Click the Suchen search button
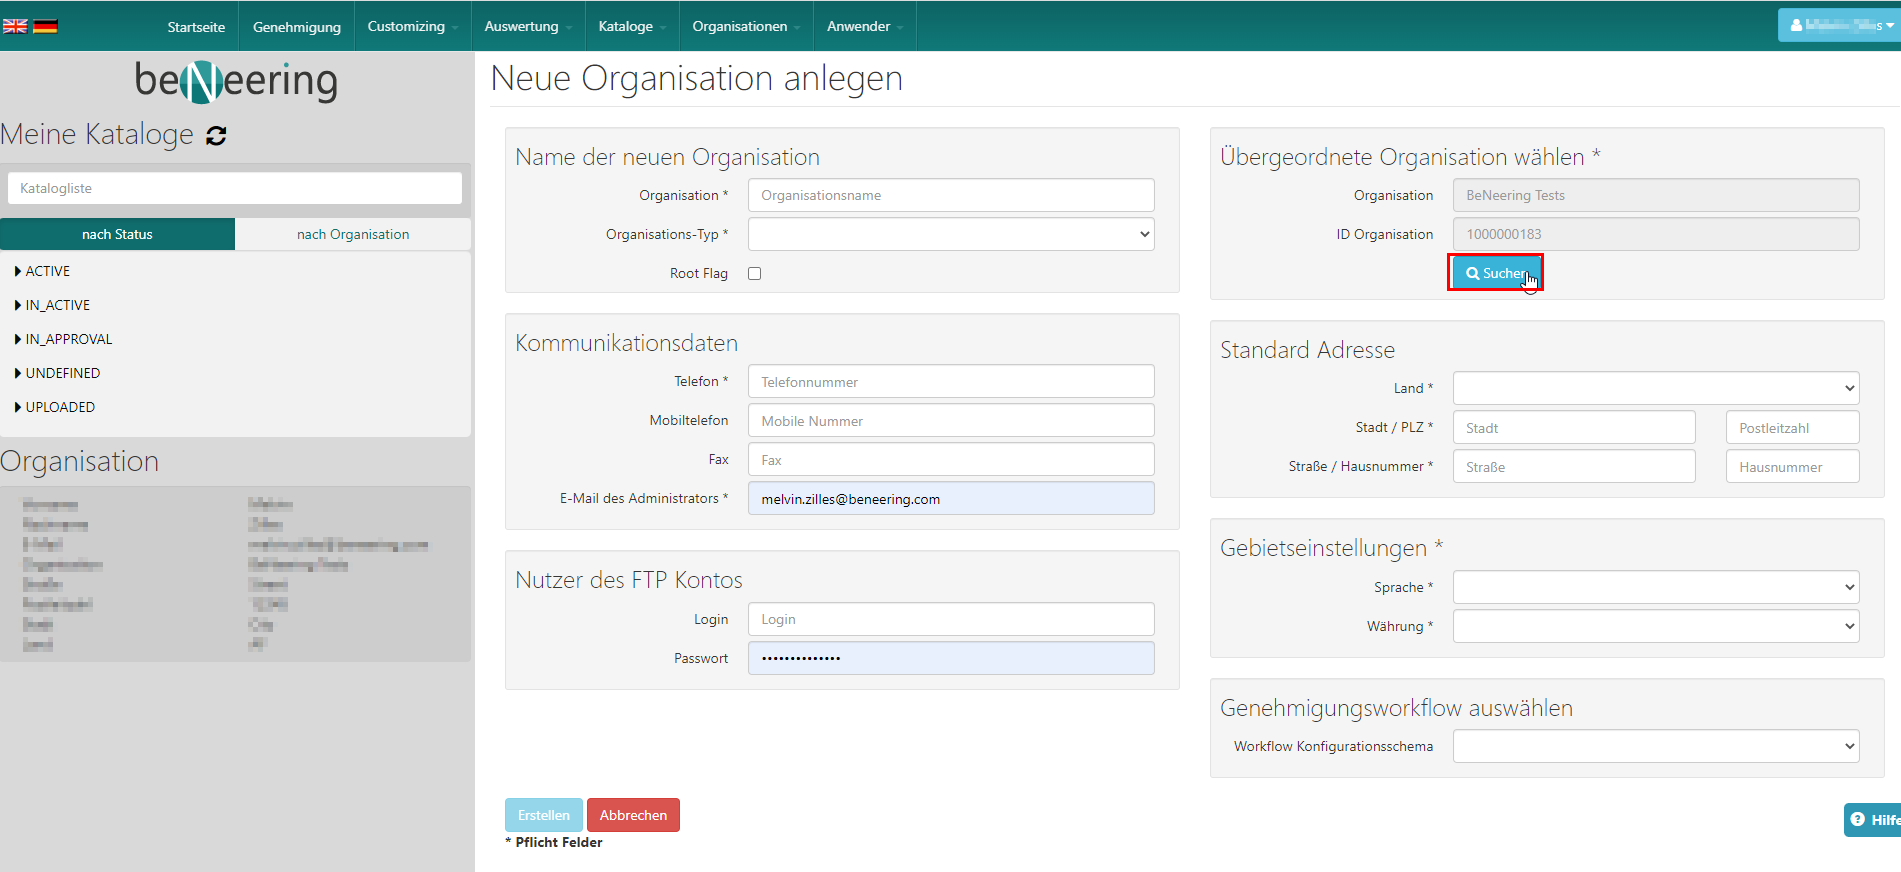The height and width of the screenshot is (872, 1901). click(x=1495, y=273)
